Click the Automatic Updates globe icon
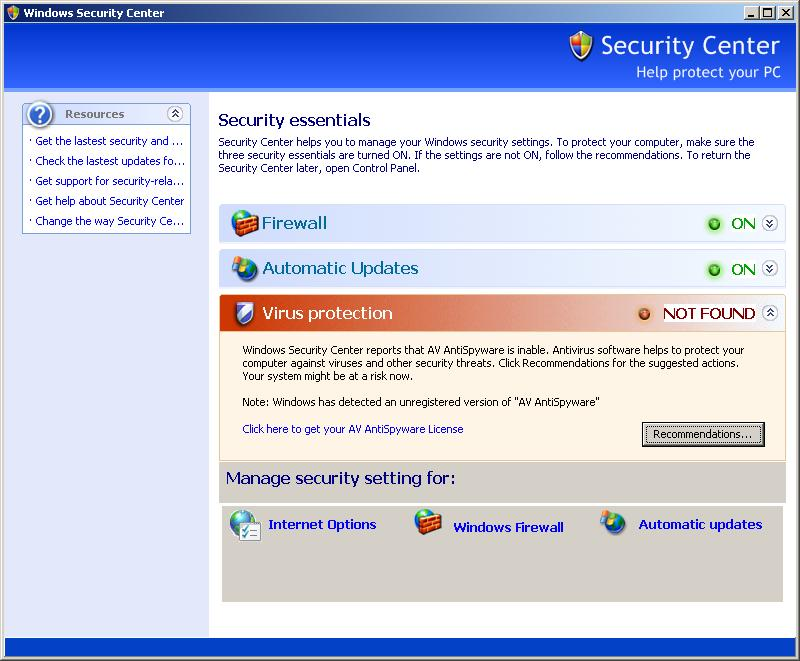Viewport: 800px width, 661px height. (x=244, y=268)
